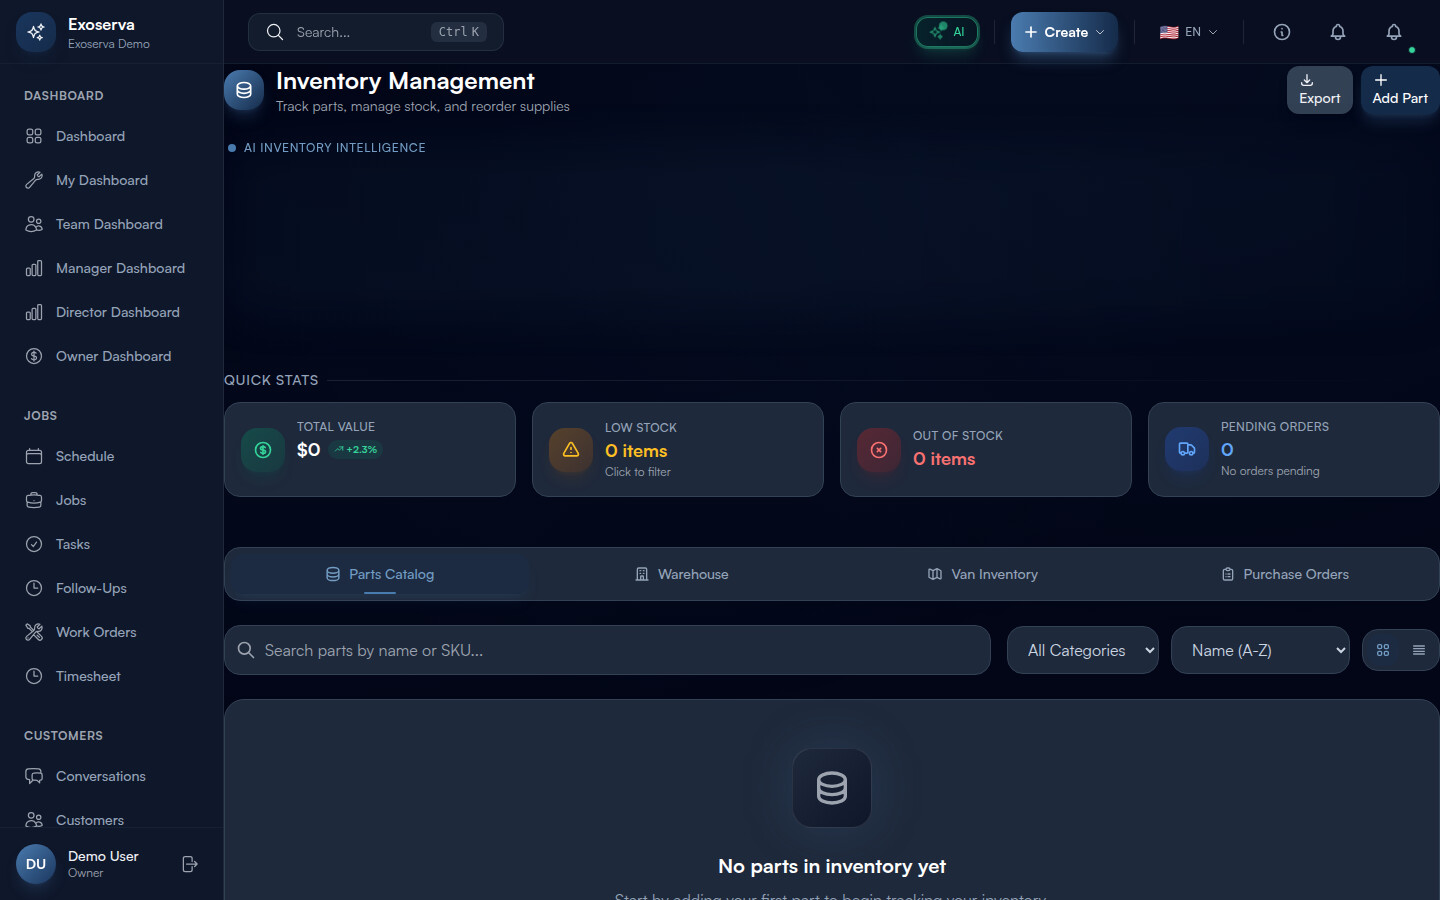Click the Low Stock warning triangle icon
1440x900 pixels.
(x=571, y=450)
